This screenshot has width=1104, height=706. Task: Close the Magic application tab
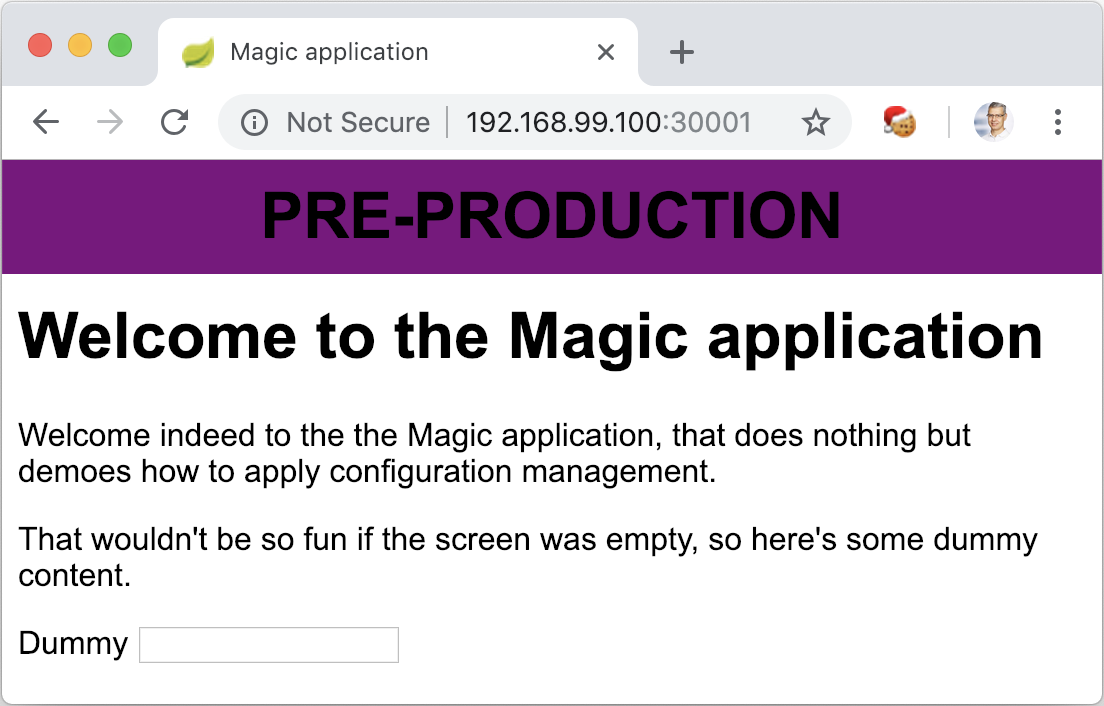(x=605, y=52)
